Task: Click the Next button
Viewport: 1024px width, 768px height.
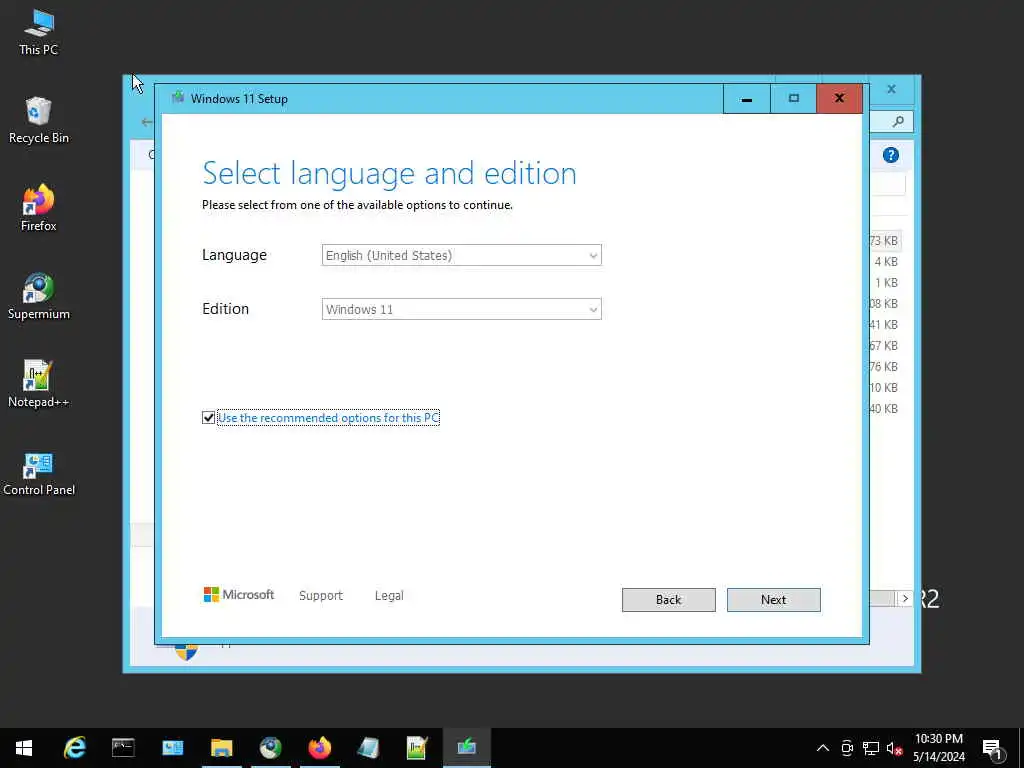Action: click(773, 600)
